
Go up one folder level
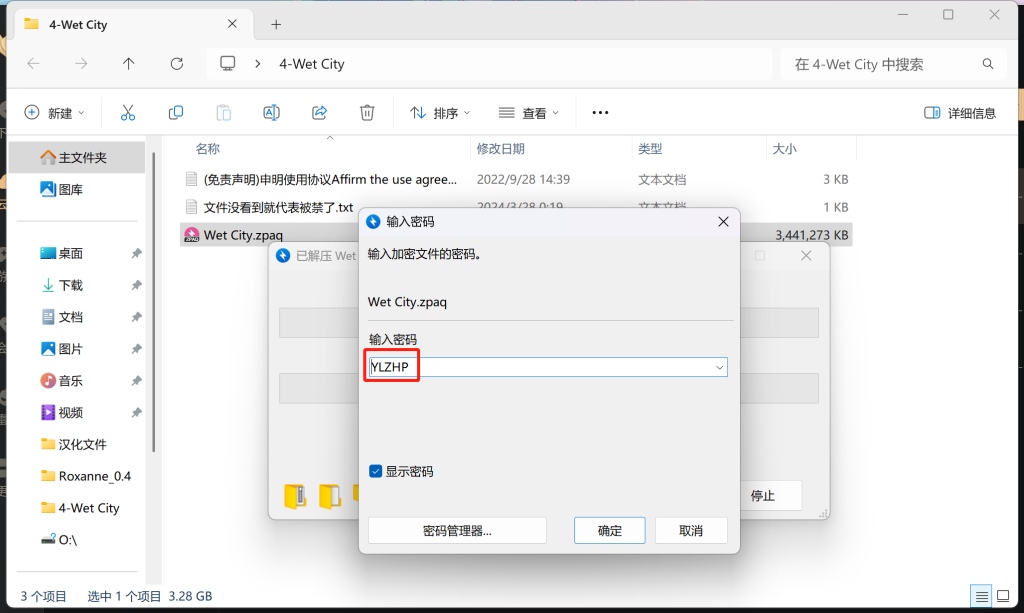point(128,64)
